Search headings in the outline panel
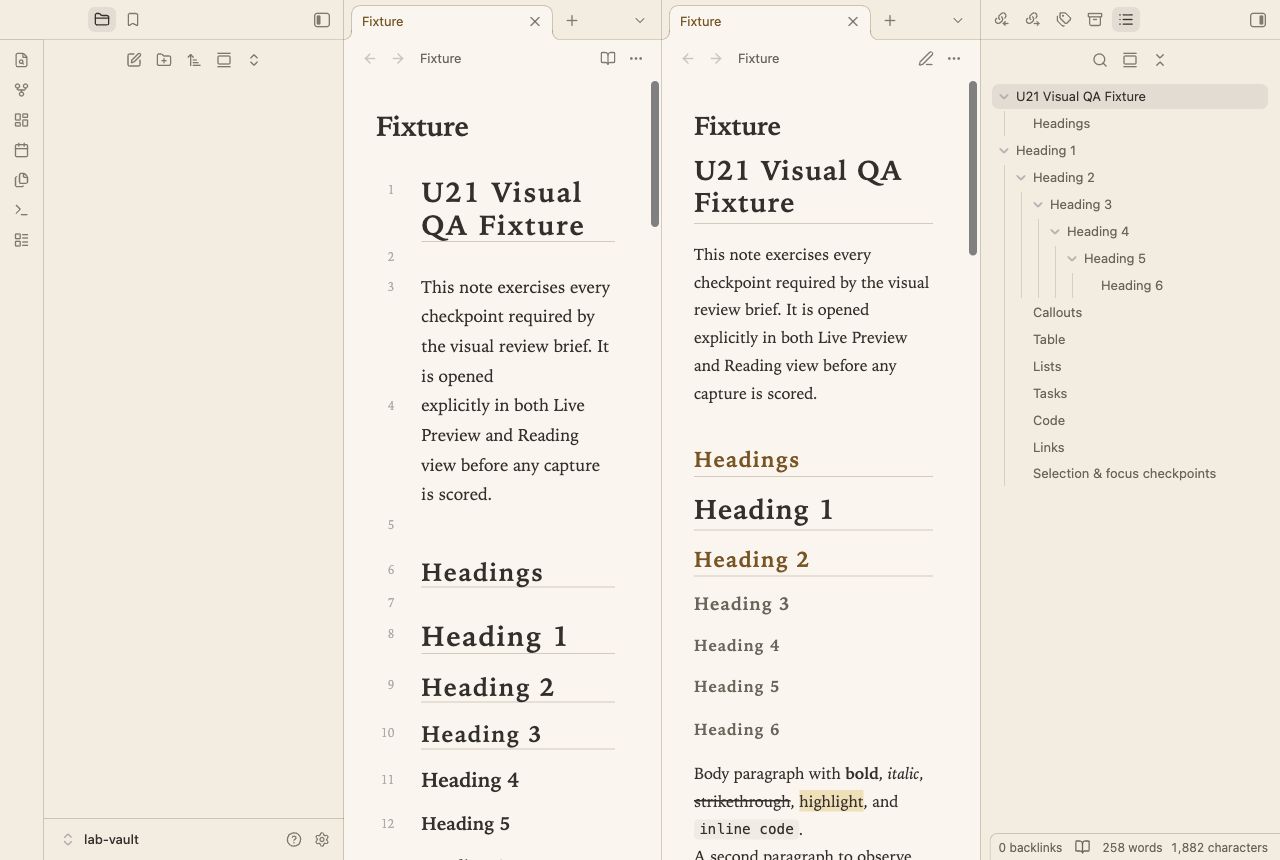1280x860 pixels. [1100, 60]
